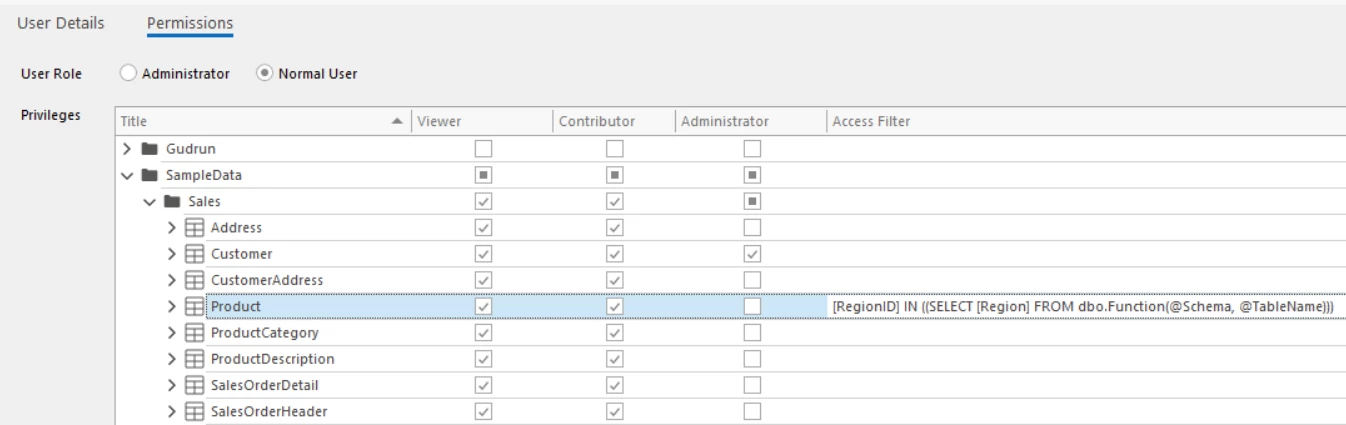Click the ProductCategory table icon
The width and height of the screenshot is (1346, 425).
(194, 332)
